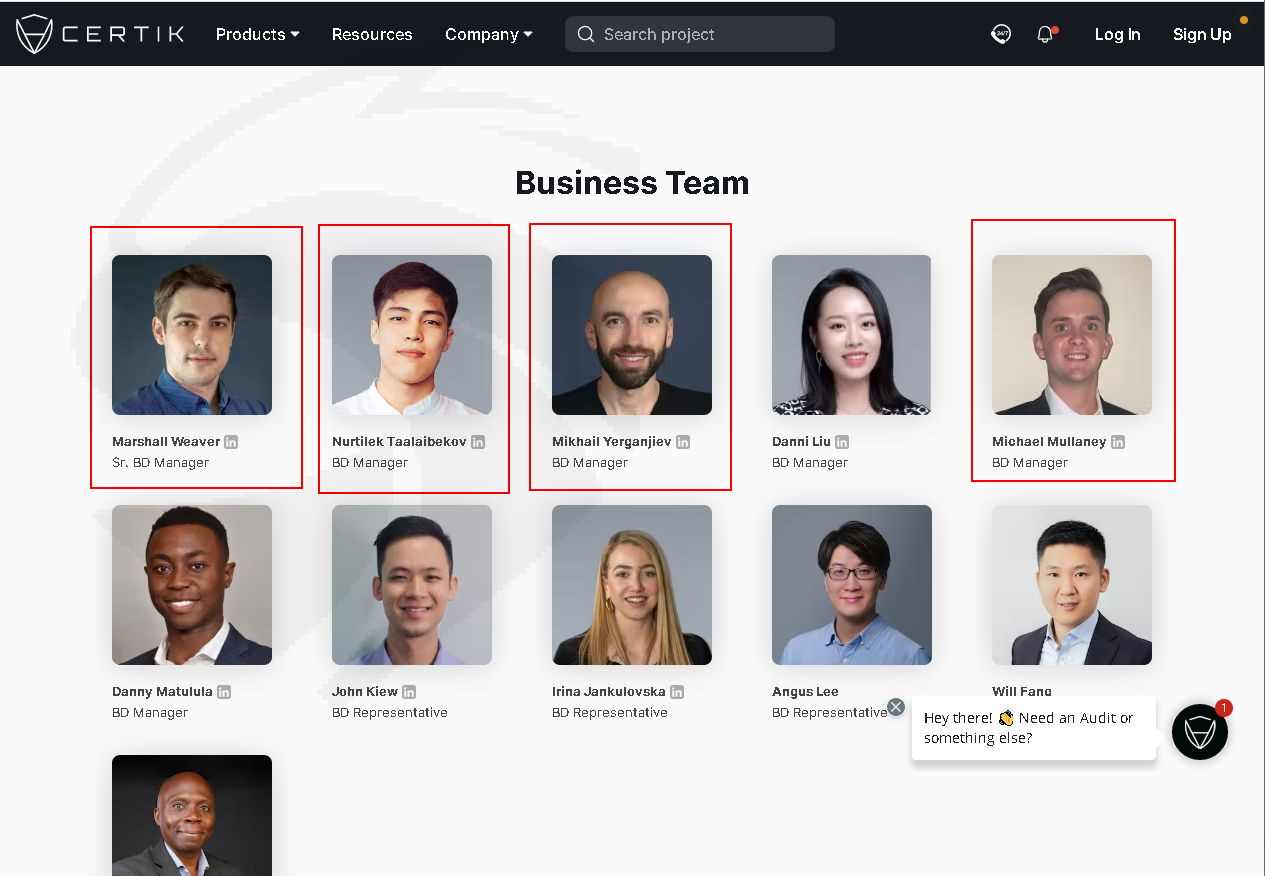This screenshot has height=876, width=1265.
Task: Expand the Products dropdown menu
Action: (258, 34)
